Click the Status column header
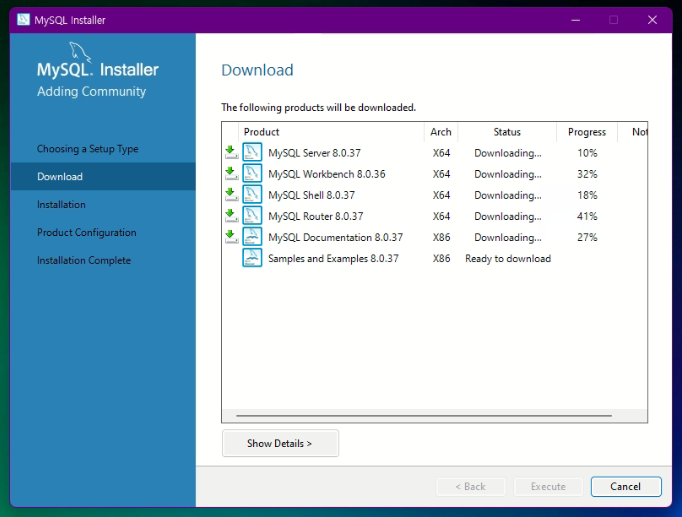Viewport: 682px width, 517px height. click(507, 132)
